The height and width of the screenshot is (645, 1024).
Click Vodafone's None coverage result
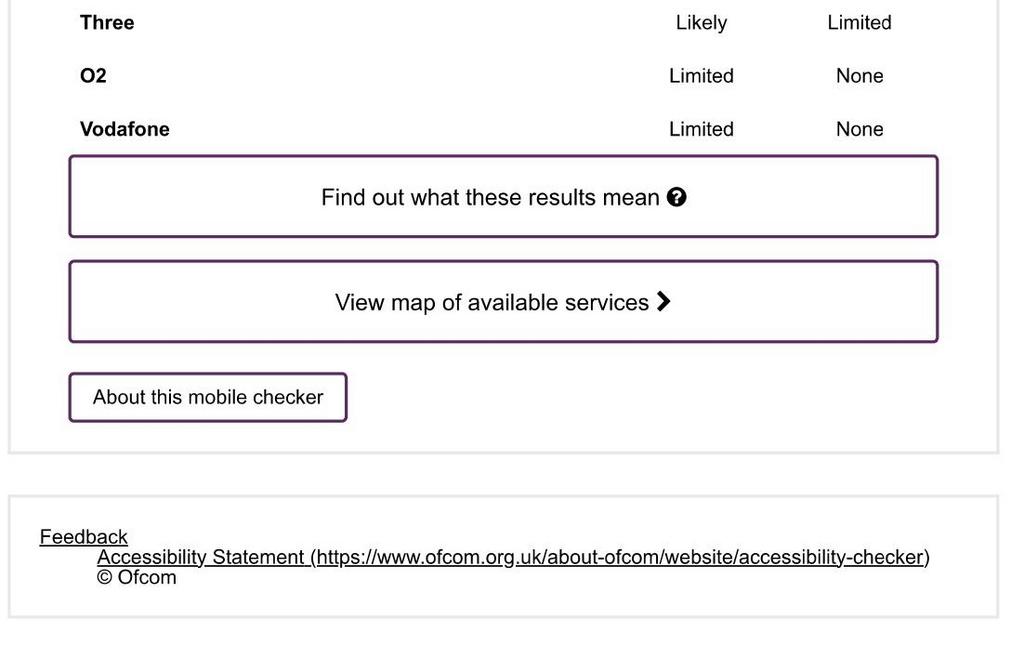[859, 129]
